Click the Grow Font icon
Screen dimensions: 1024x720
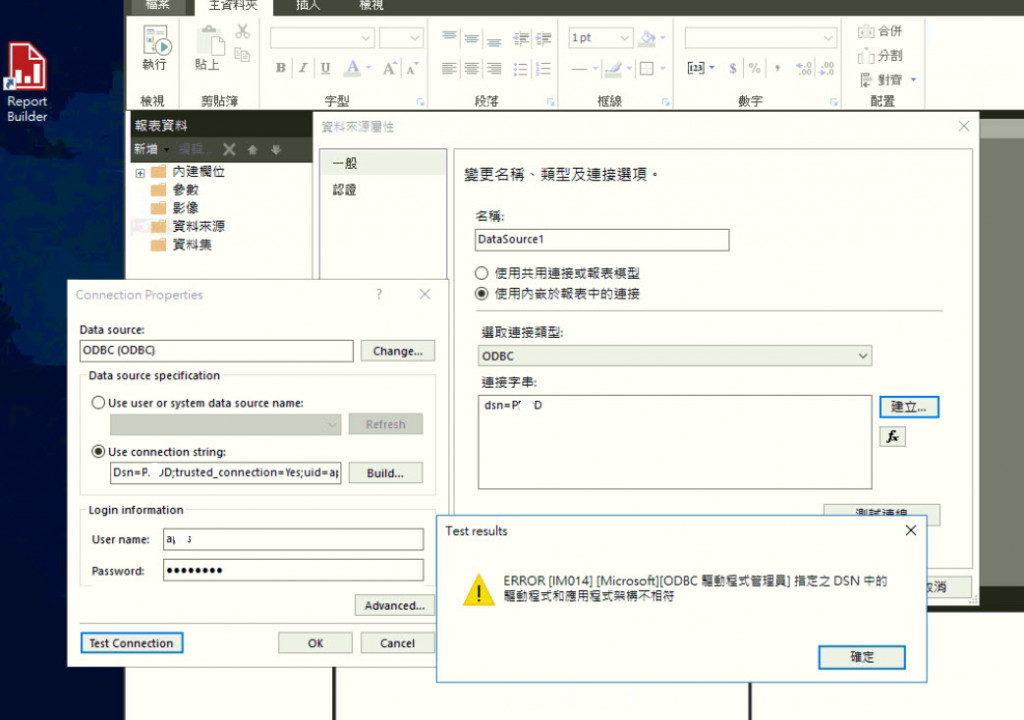[x=390, y=68]
